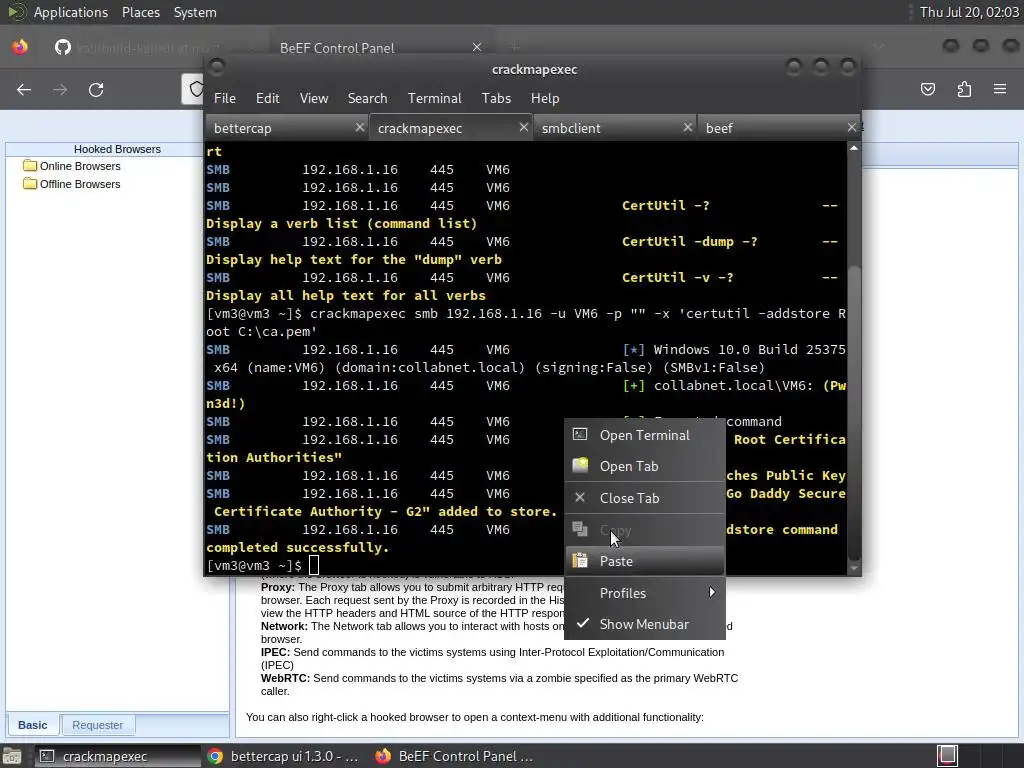
Task: Select Offline Browsers folder in BeEF tree
Action: point(80,184)
